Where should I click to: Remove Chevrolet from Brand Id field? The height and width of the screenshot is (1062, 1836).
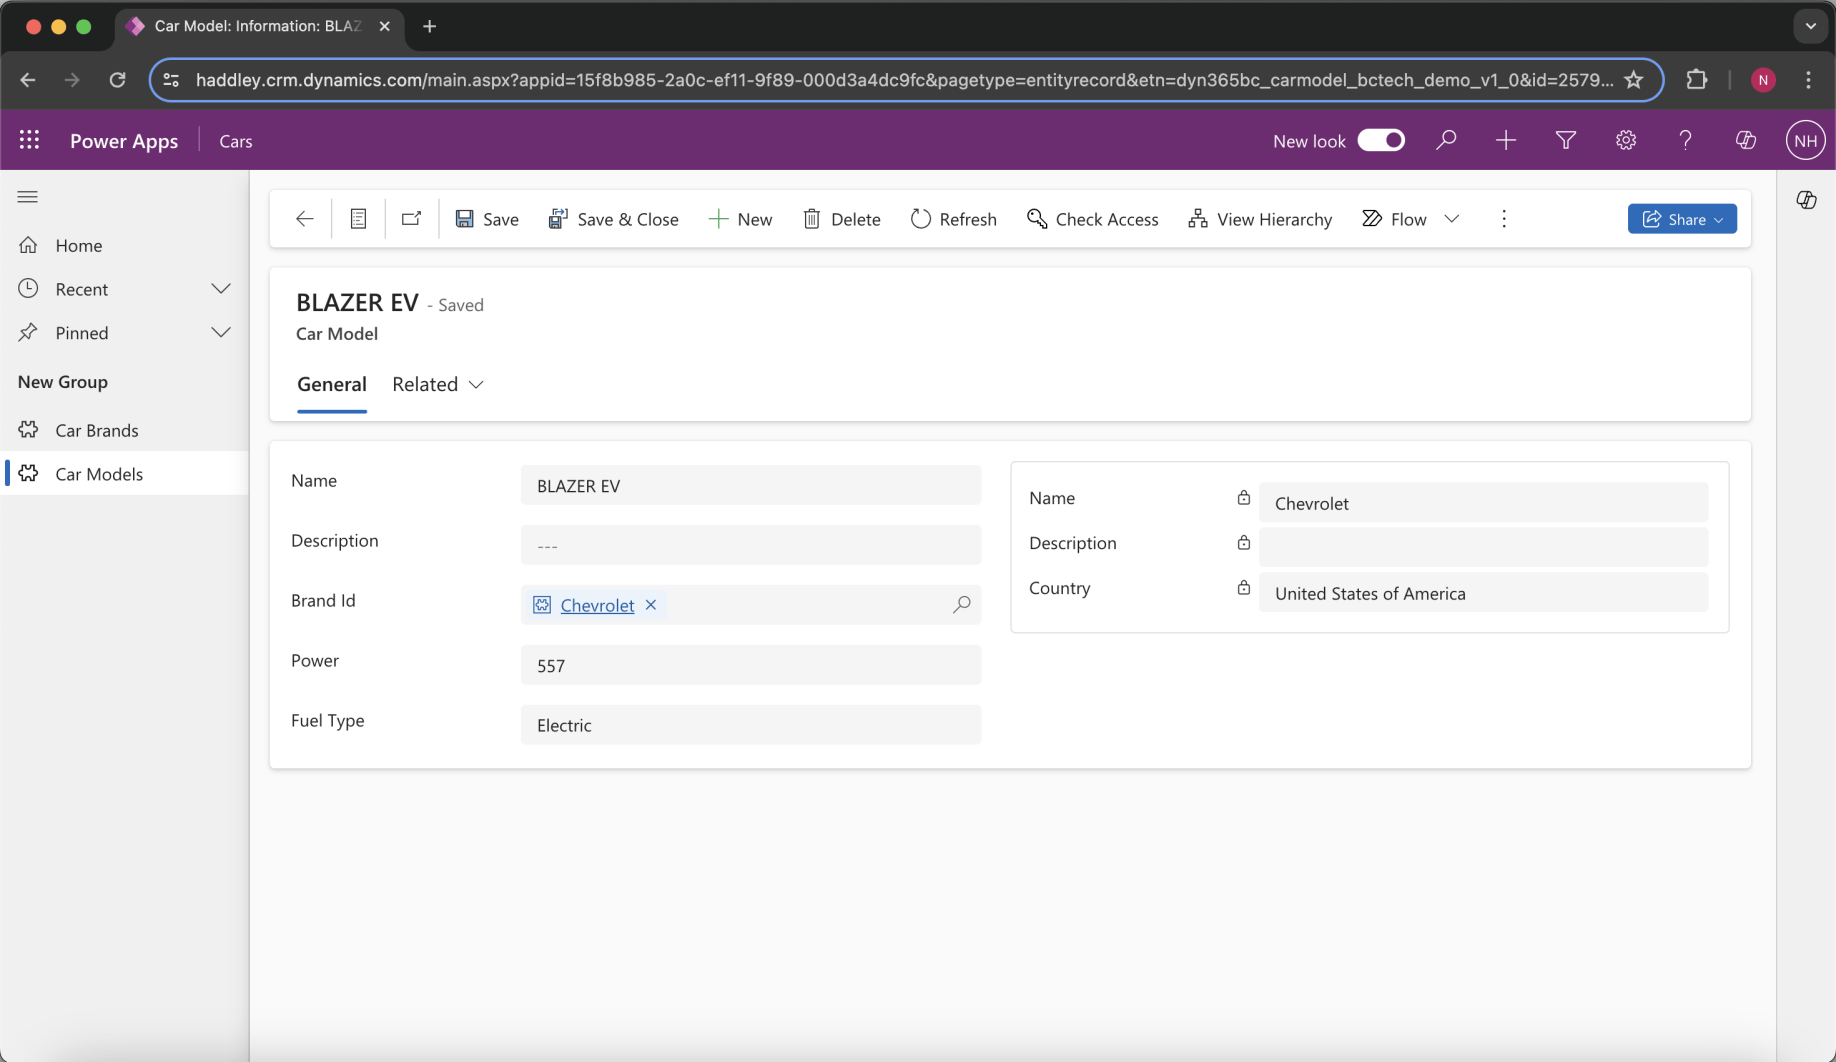(x=651, y=605)
